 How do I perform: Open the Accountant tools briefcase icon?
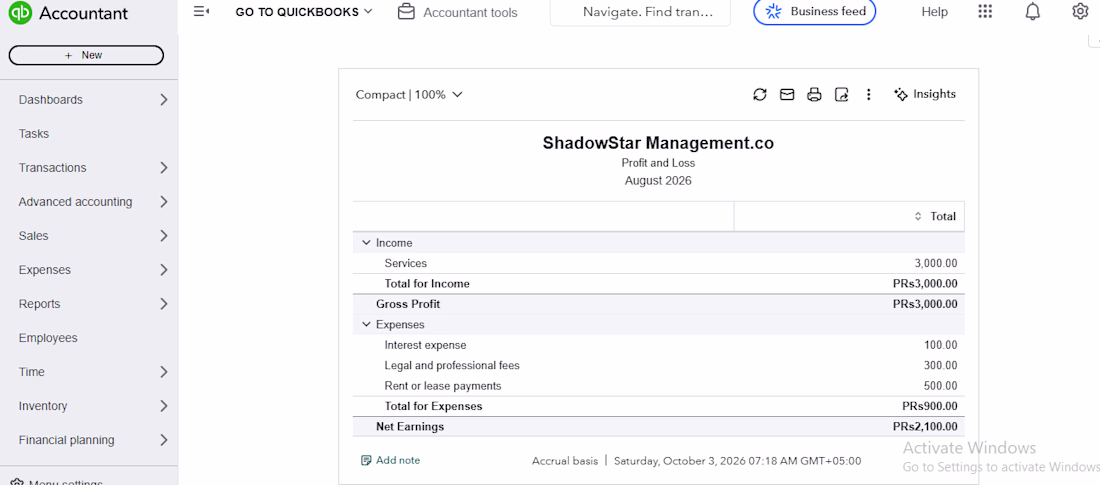405,12
